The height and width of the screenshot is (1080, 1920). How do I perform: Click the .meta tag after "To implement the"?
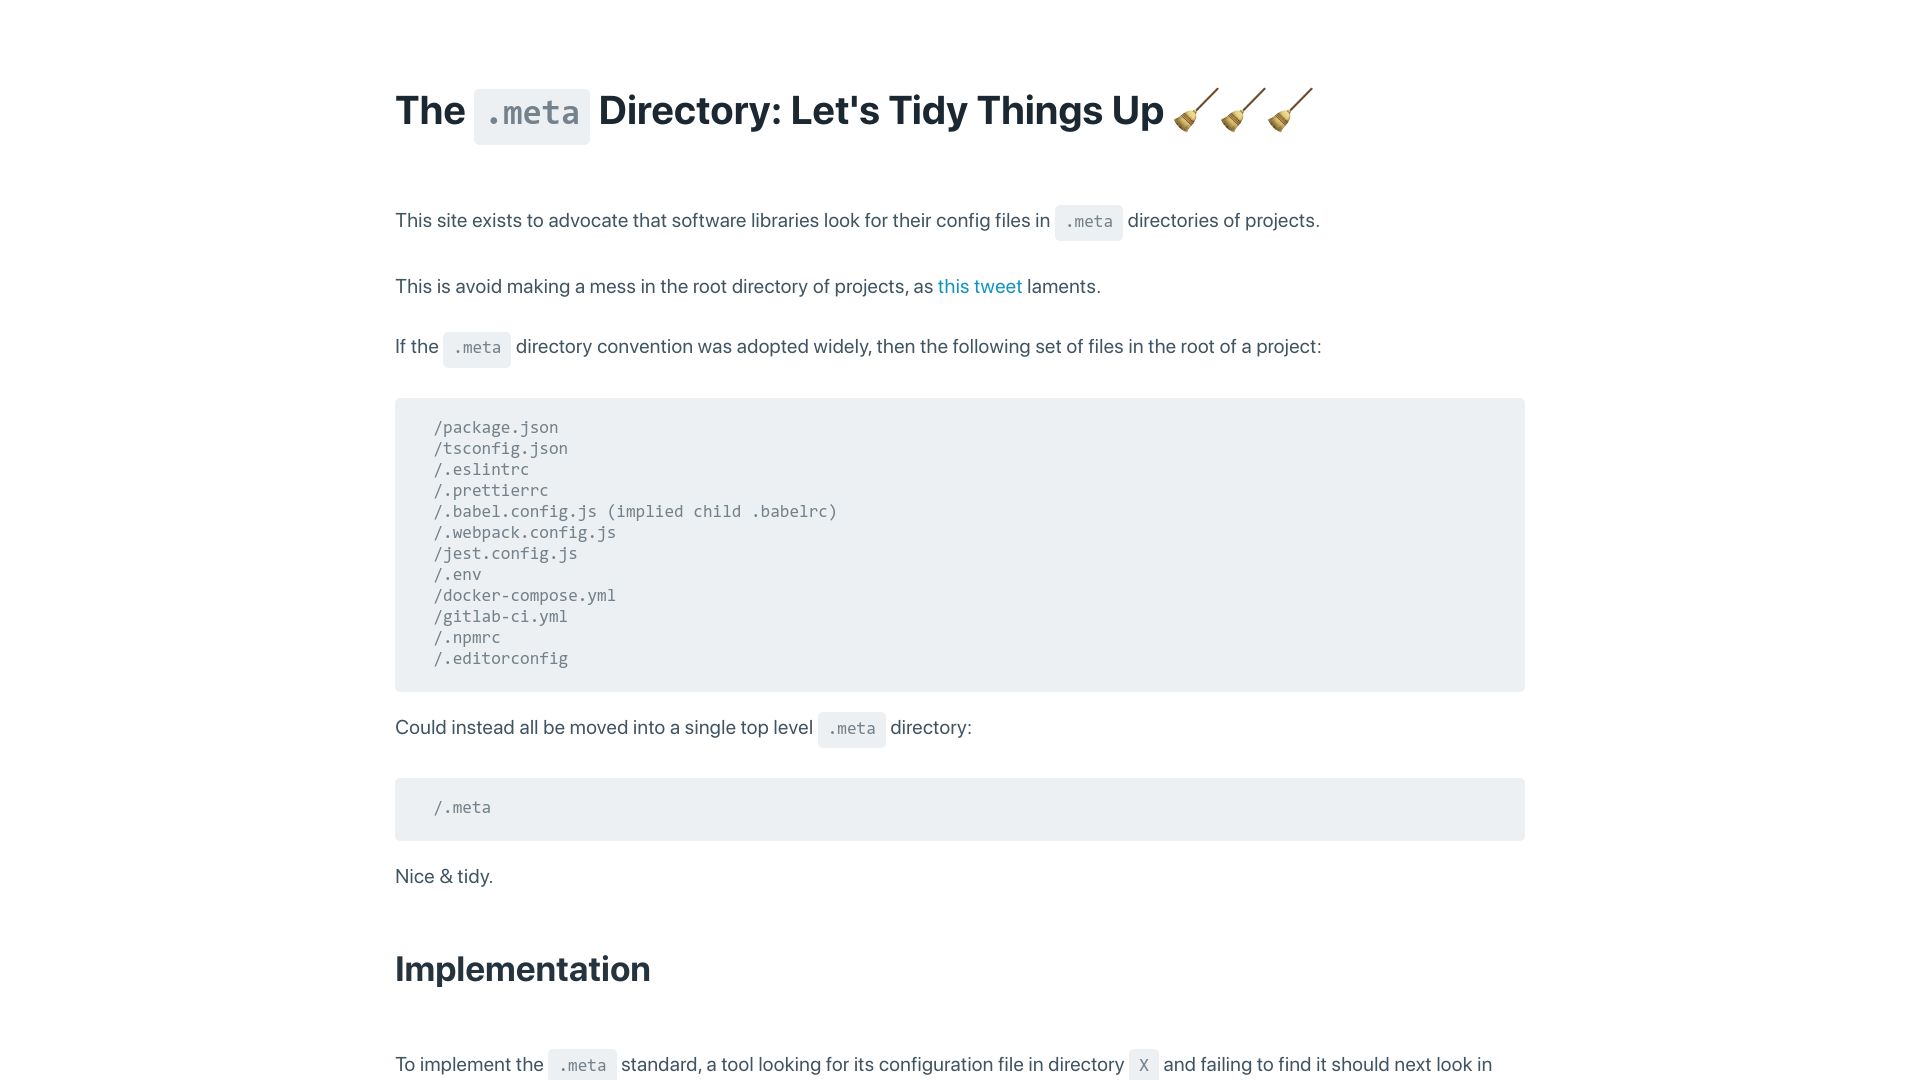point(582,1065)
